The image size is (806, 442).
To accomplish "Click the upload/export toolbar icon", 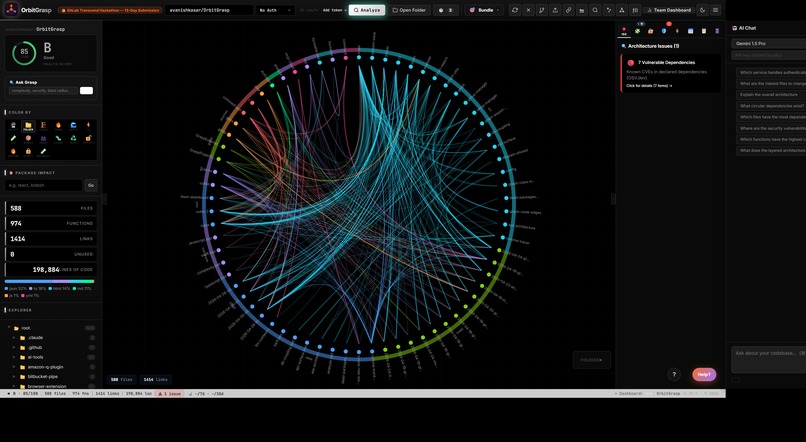I will [555, 10].
